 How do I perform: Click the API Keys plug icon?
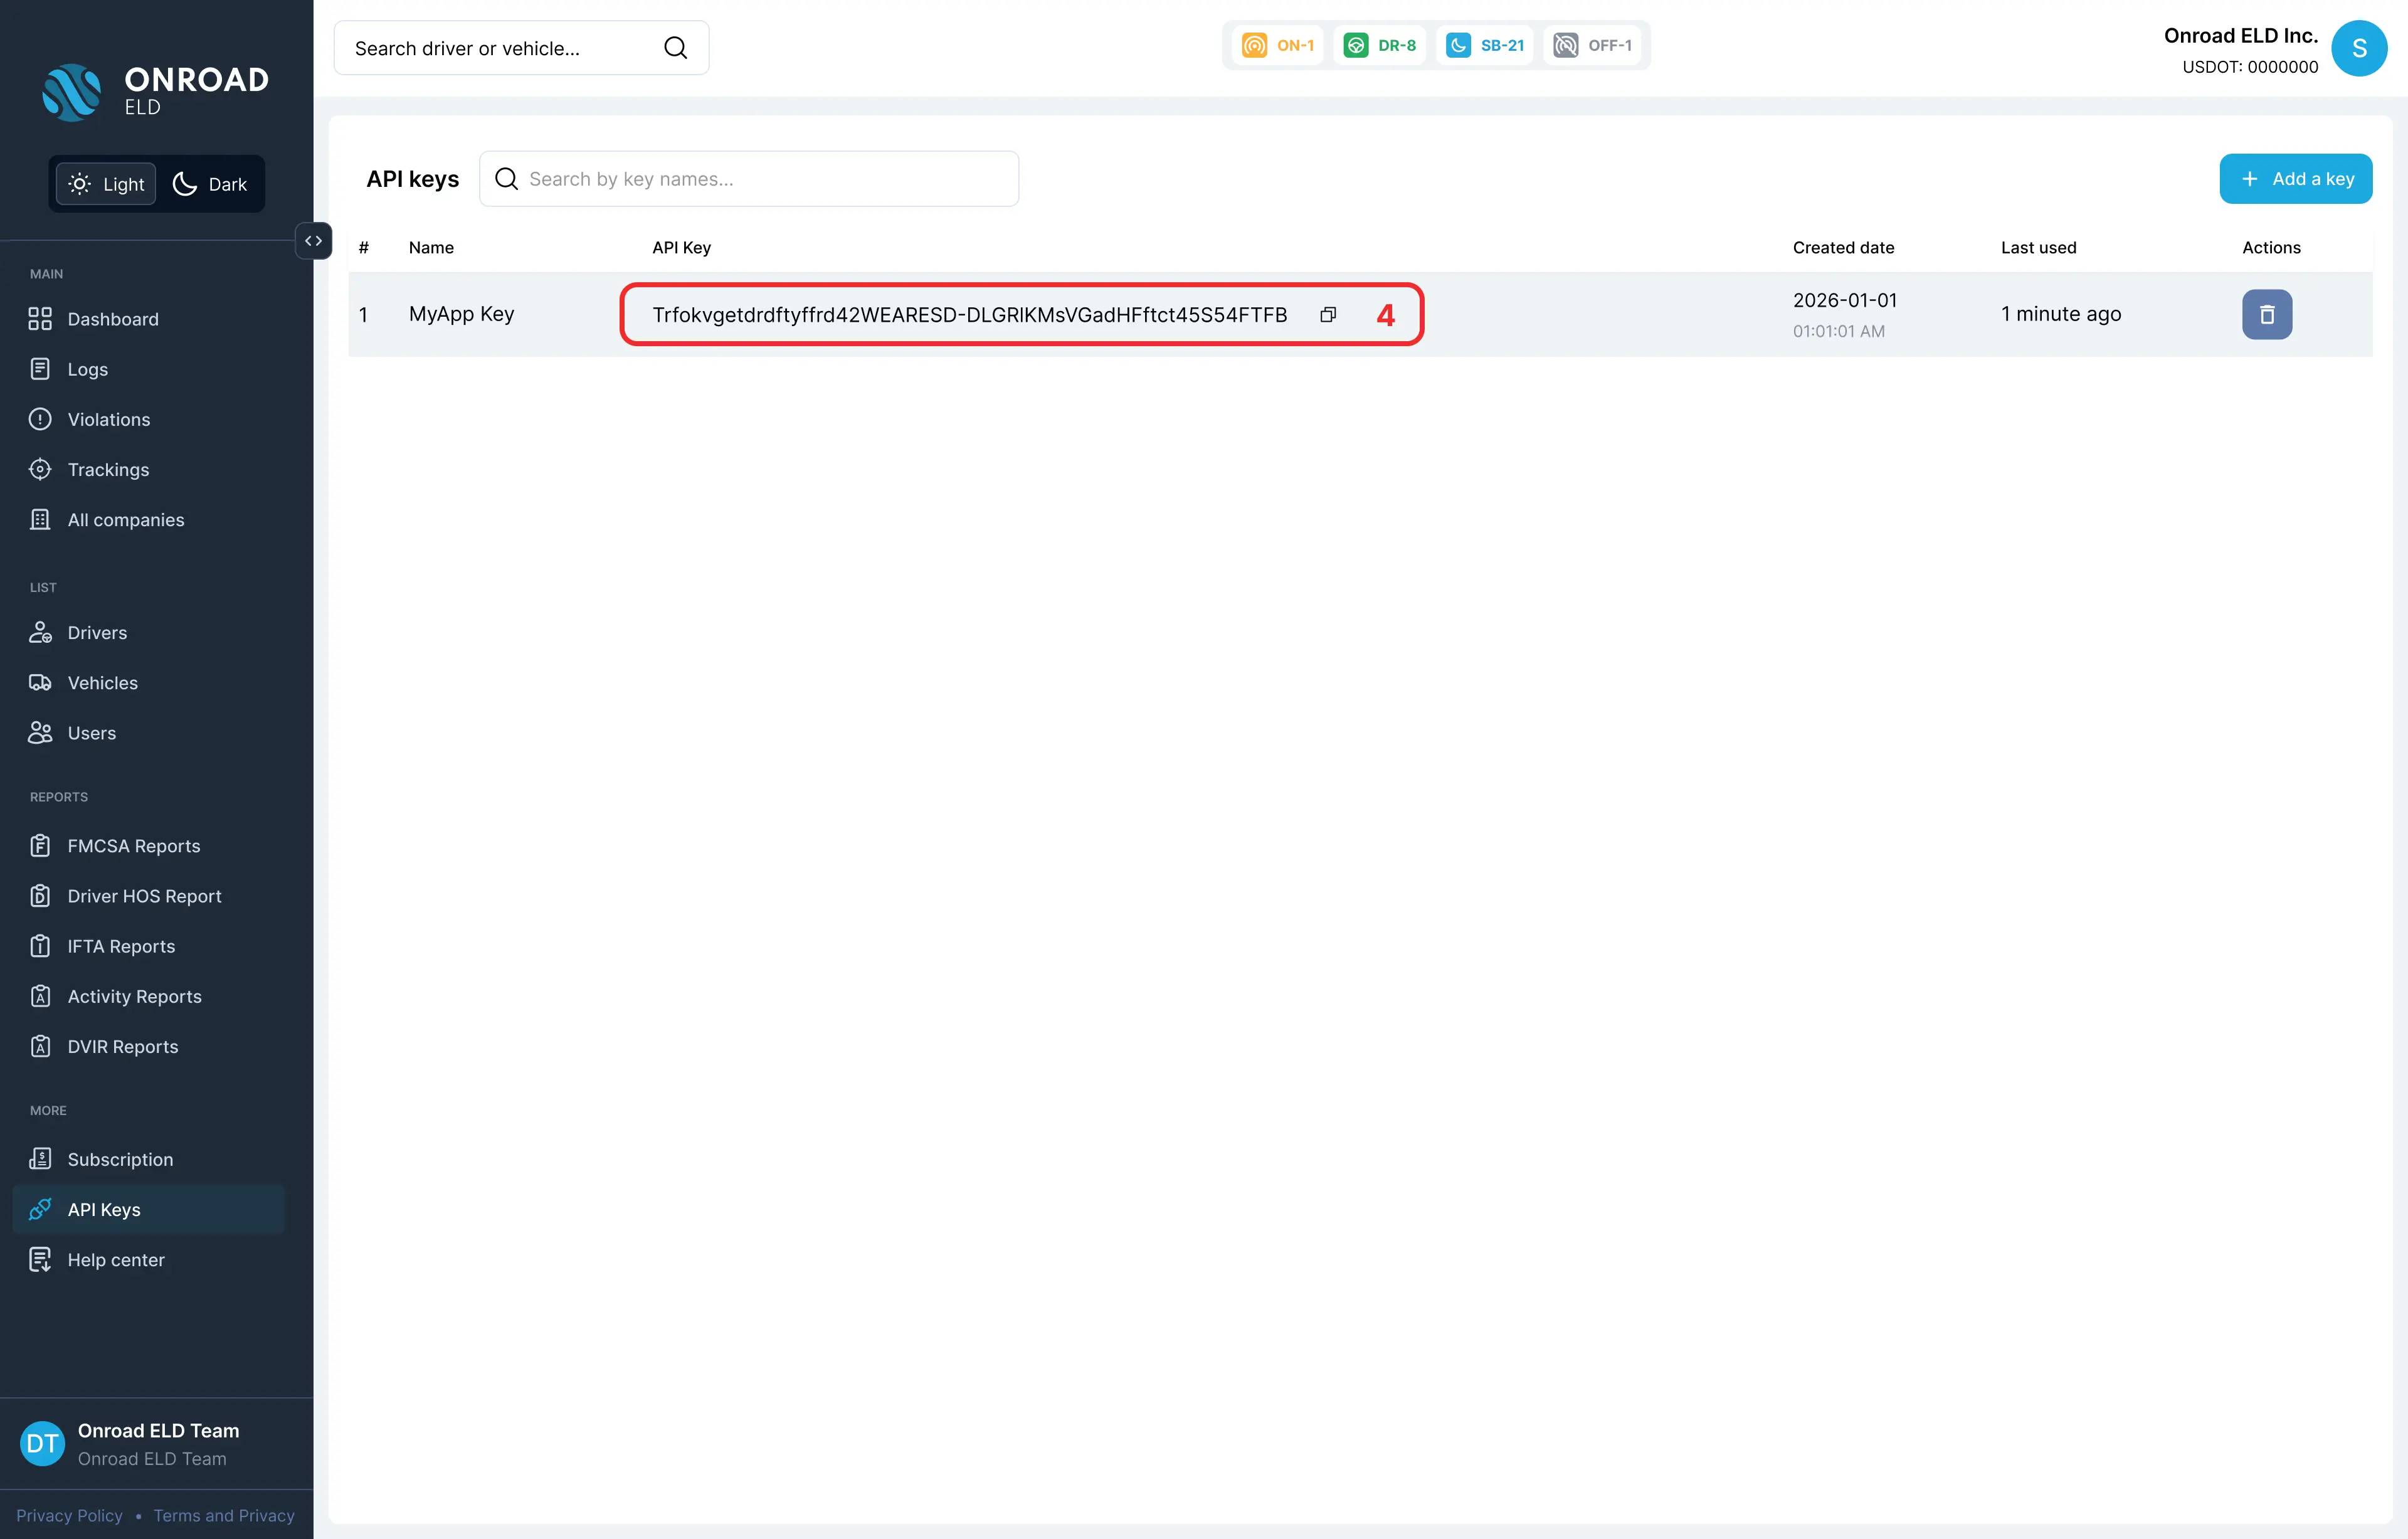pos(40,1209)
